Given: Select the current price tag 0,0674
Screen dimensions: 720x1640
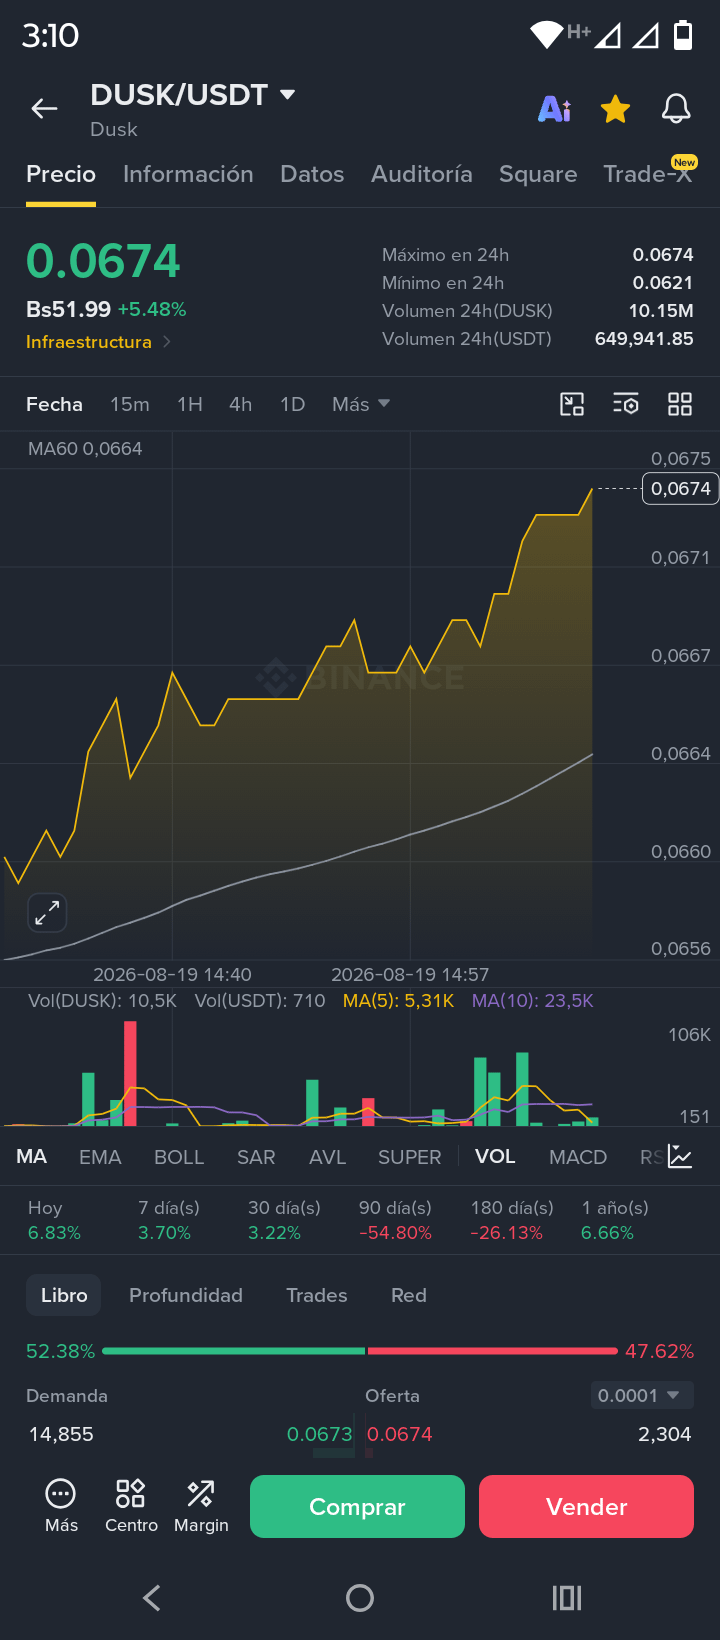Looking at the screenshot, I should (680, 489).
